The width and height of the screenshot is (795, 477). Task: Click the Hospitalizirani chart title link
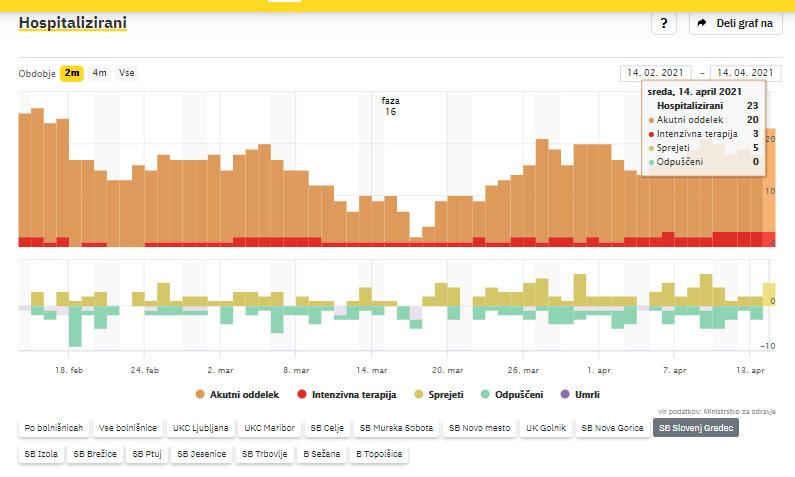[73, 22]
